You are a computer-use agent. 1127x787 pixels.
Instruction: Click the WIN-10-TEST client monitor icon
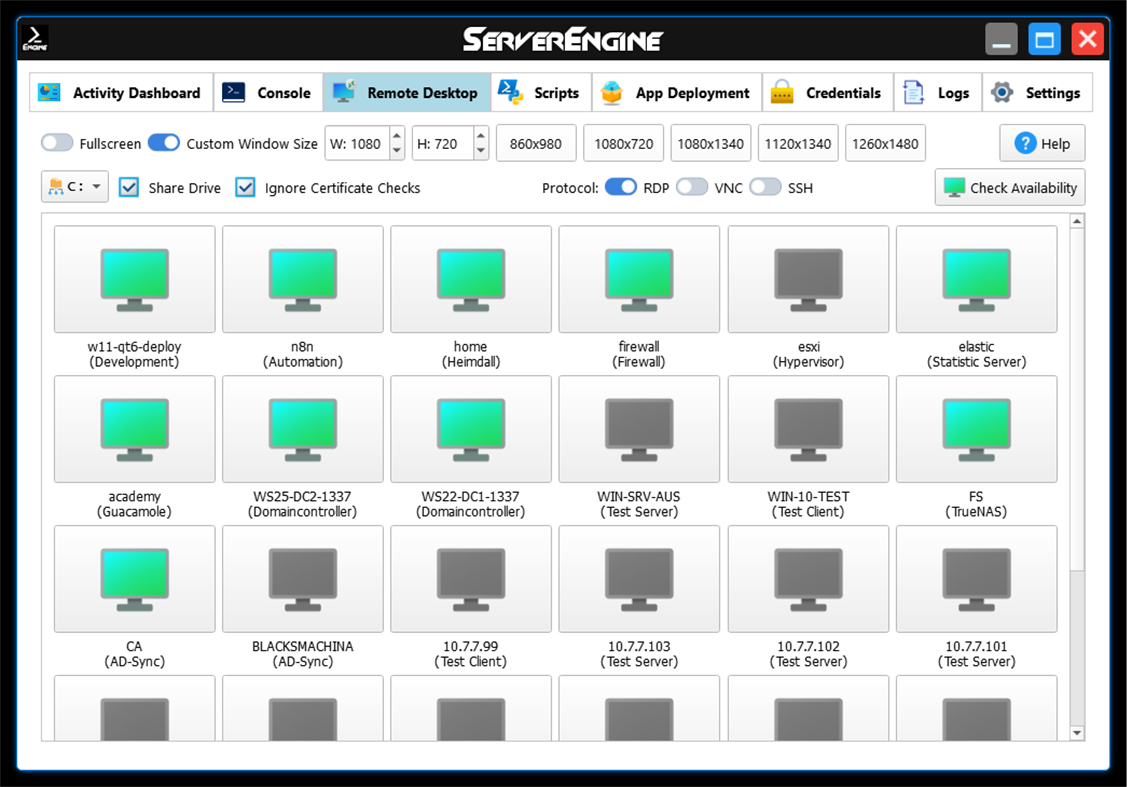point(808,428)
